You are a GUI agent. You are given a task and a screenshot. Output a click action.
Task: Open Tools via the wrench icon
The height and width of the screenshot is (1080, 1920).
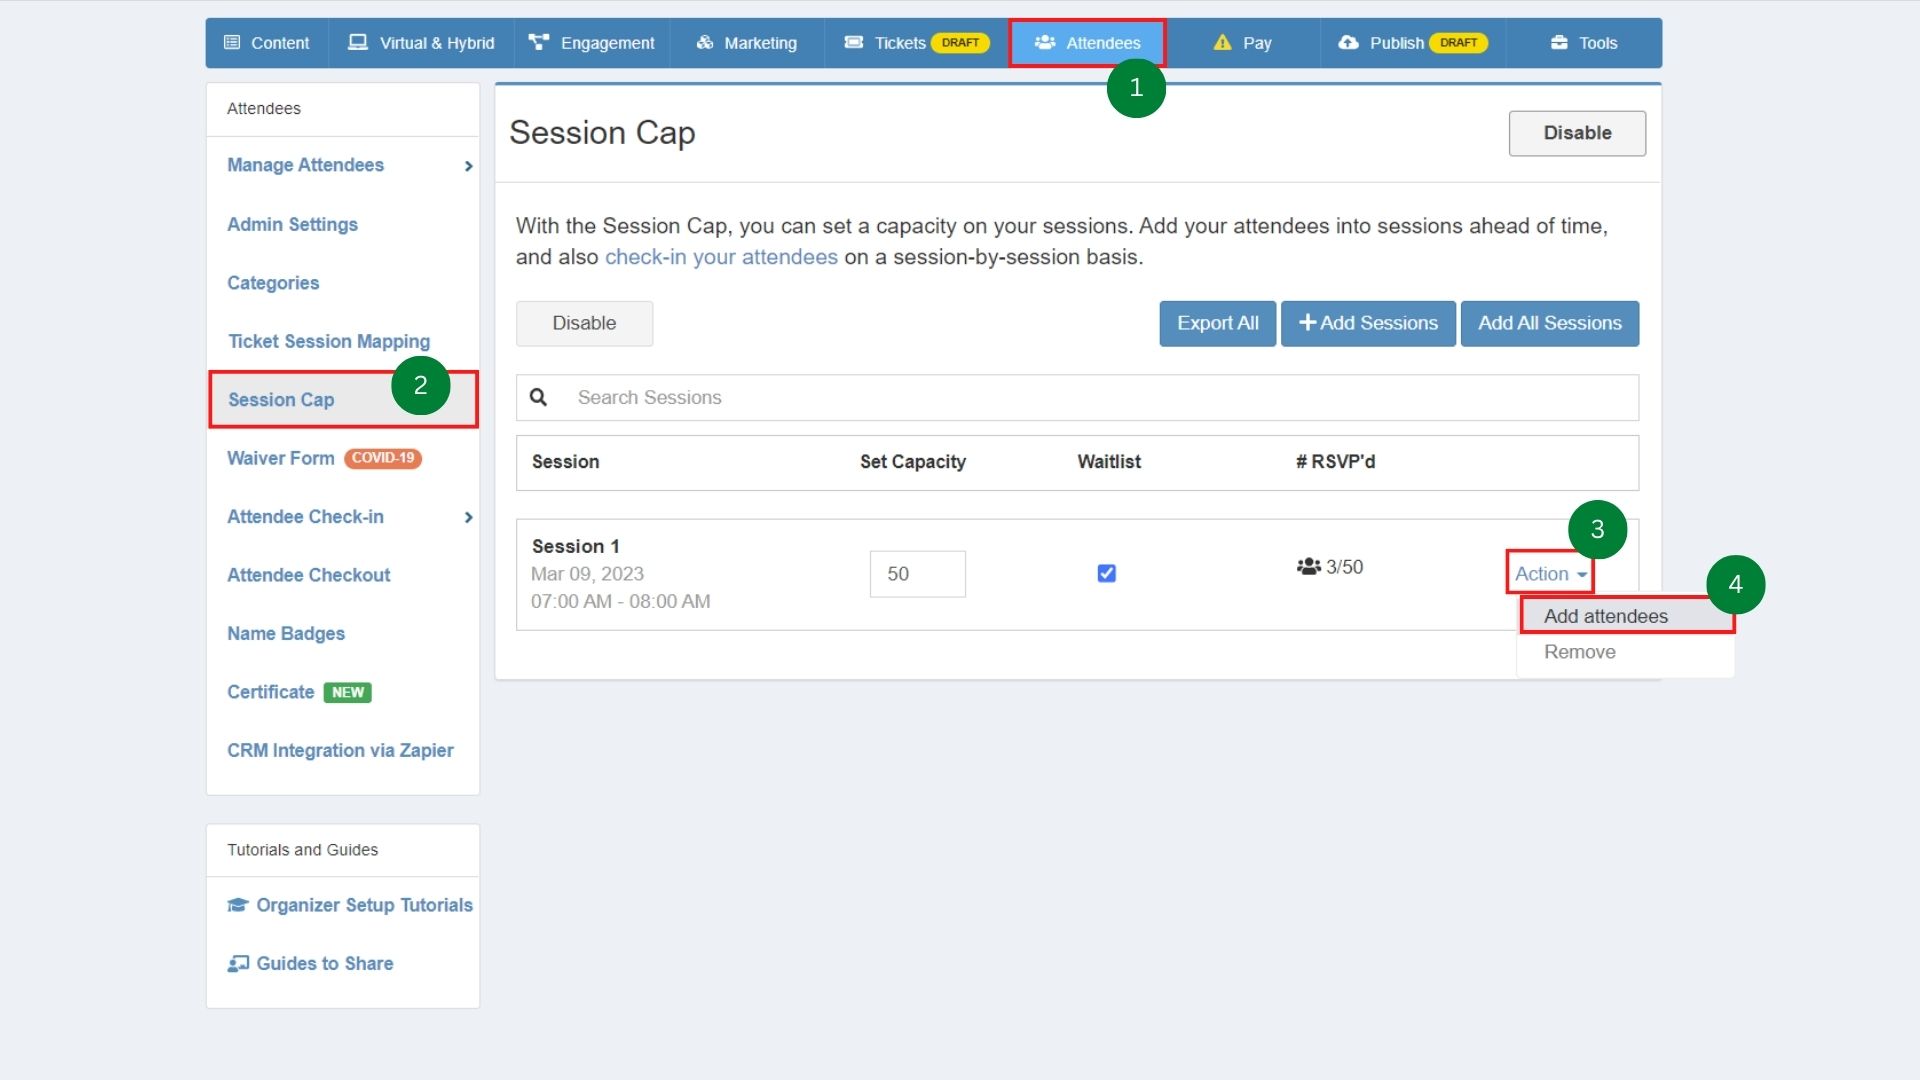click(x=1559, y=42)
